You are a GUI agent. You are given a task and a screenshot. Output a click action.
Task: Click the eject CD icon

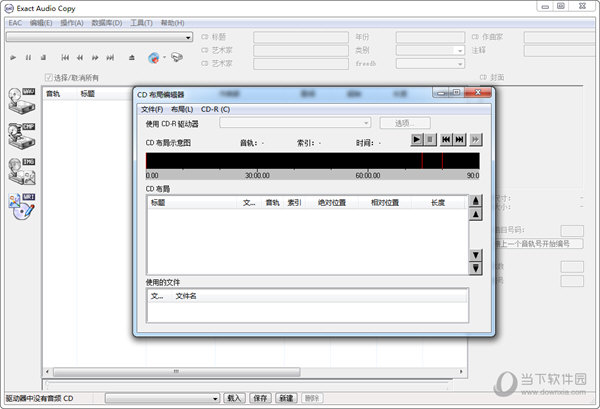tap(132, 58)
